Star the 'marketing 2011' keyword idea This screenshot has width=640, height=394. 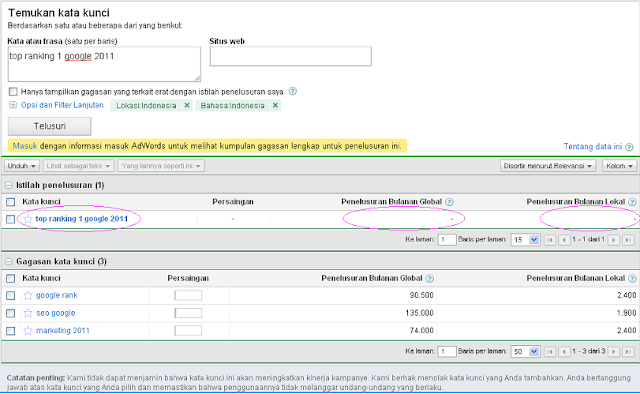pos(28,331)
